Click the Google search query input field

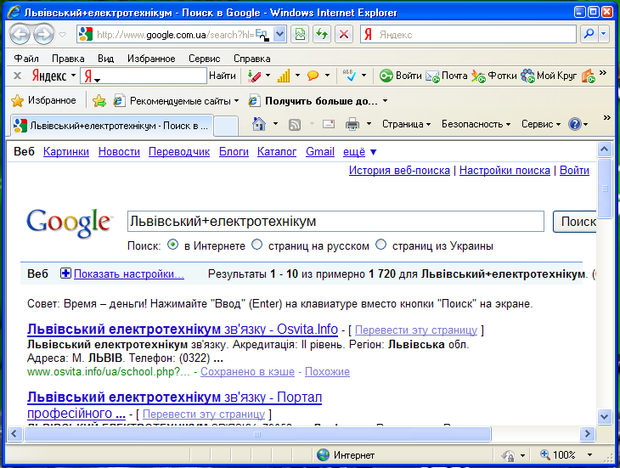click(x=336, y=221)
